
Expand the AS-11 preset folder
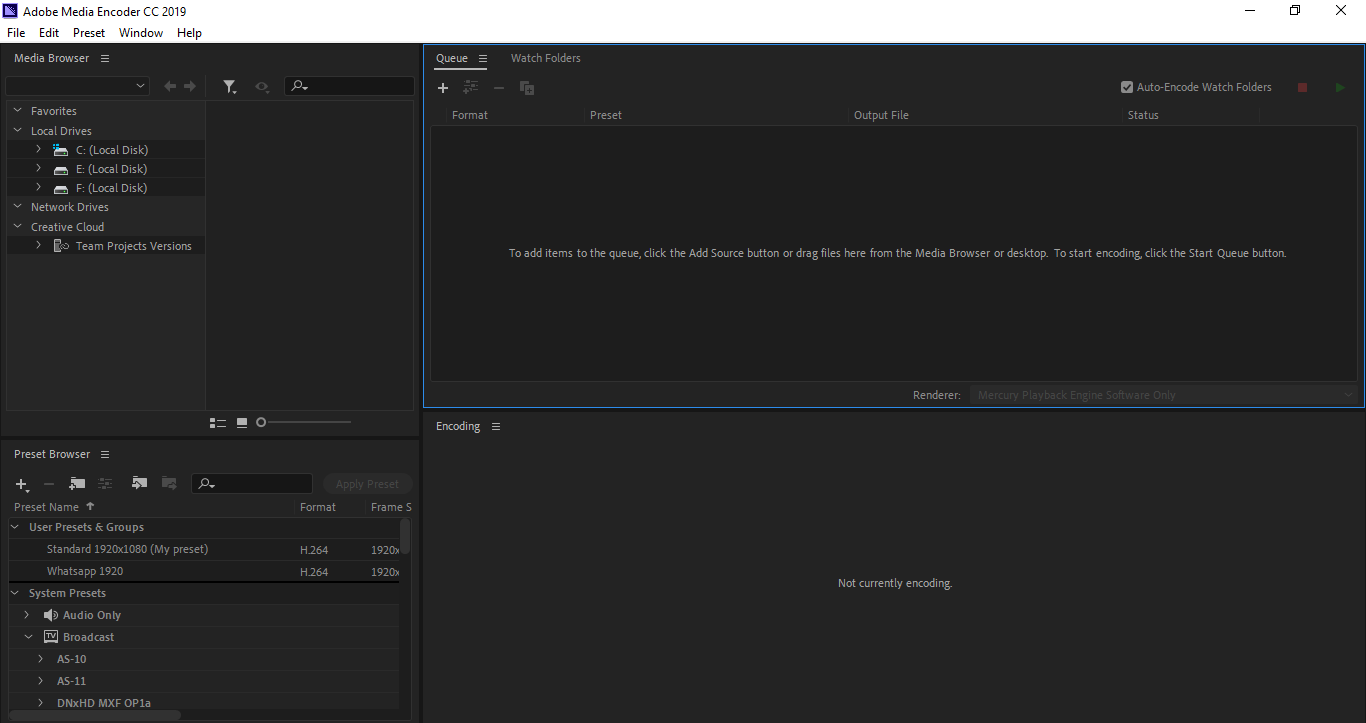pos(41,681)
